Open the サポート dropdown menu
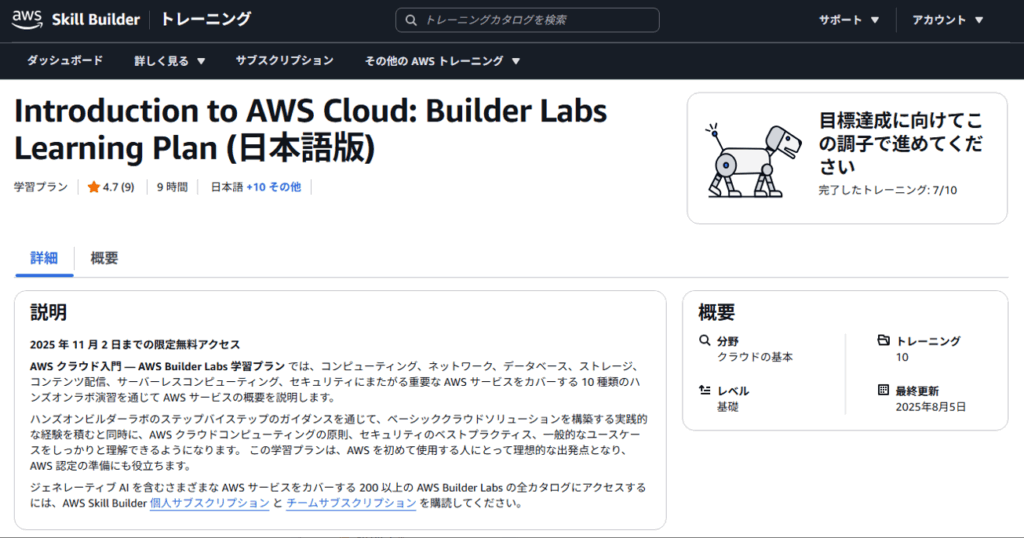 tap(849, 20)
